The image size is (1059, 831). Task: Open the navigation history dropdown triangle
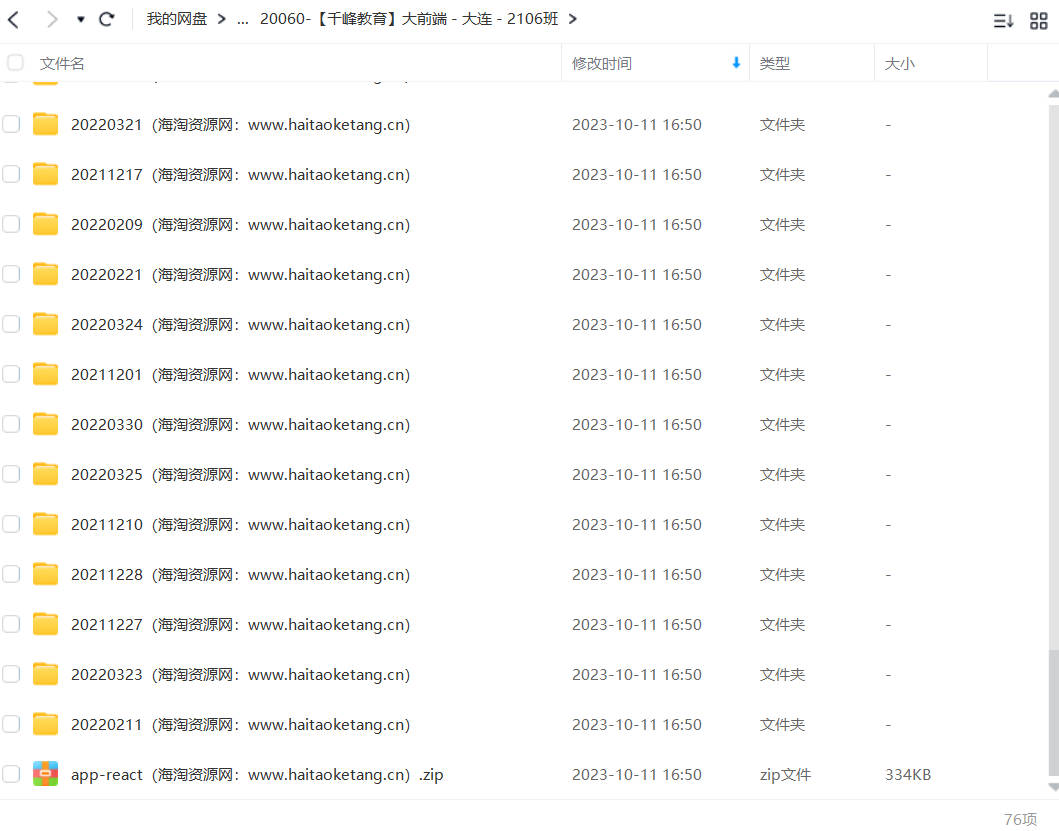(x=80, y=20)
